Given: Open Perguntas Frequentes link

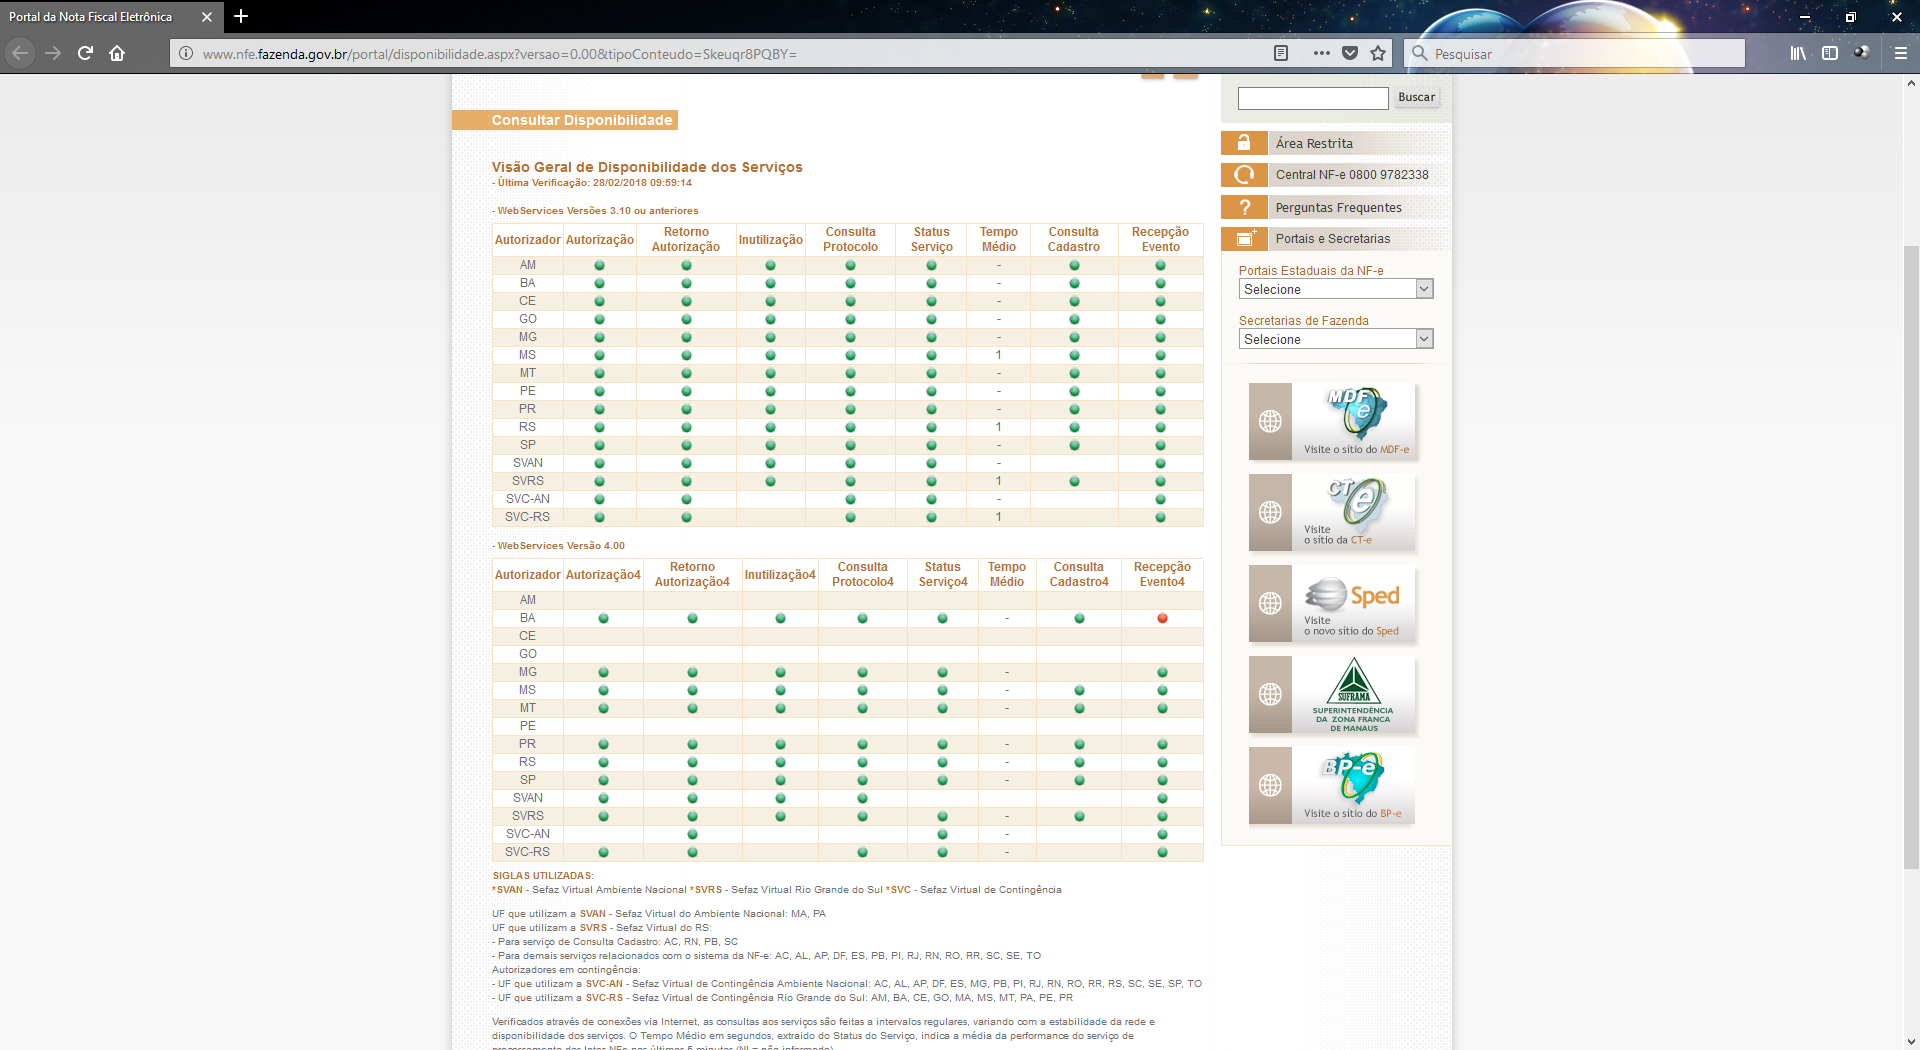Looking at the screenshot, I should coord(1338,207).
